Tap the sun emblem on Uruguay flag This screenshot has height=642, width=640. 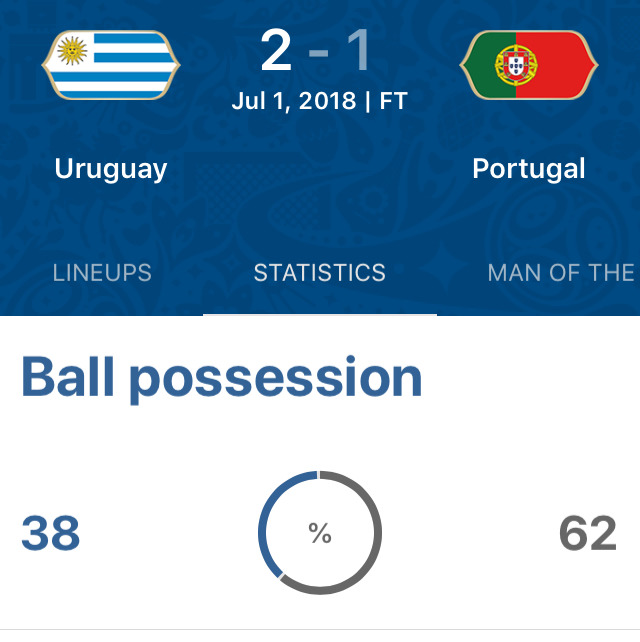(x=72, y=50)
